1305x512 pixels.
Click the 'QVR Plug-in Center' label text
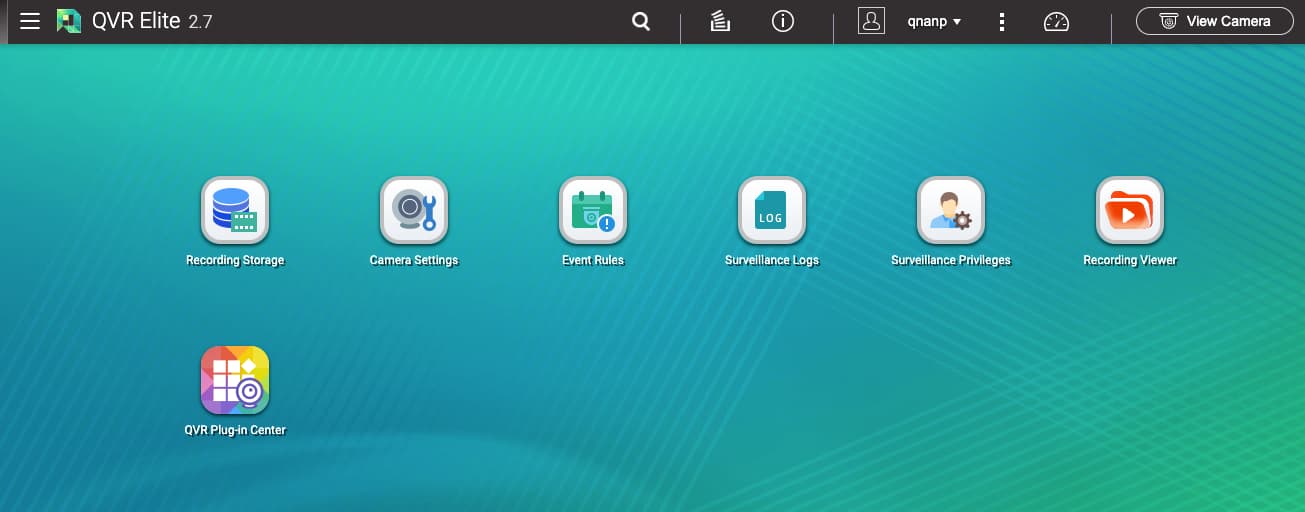tap(235, 430)
